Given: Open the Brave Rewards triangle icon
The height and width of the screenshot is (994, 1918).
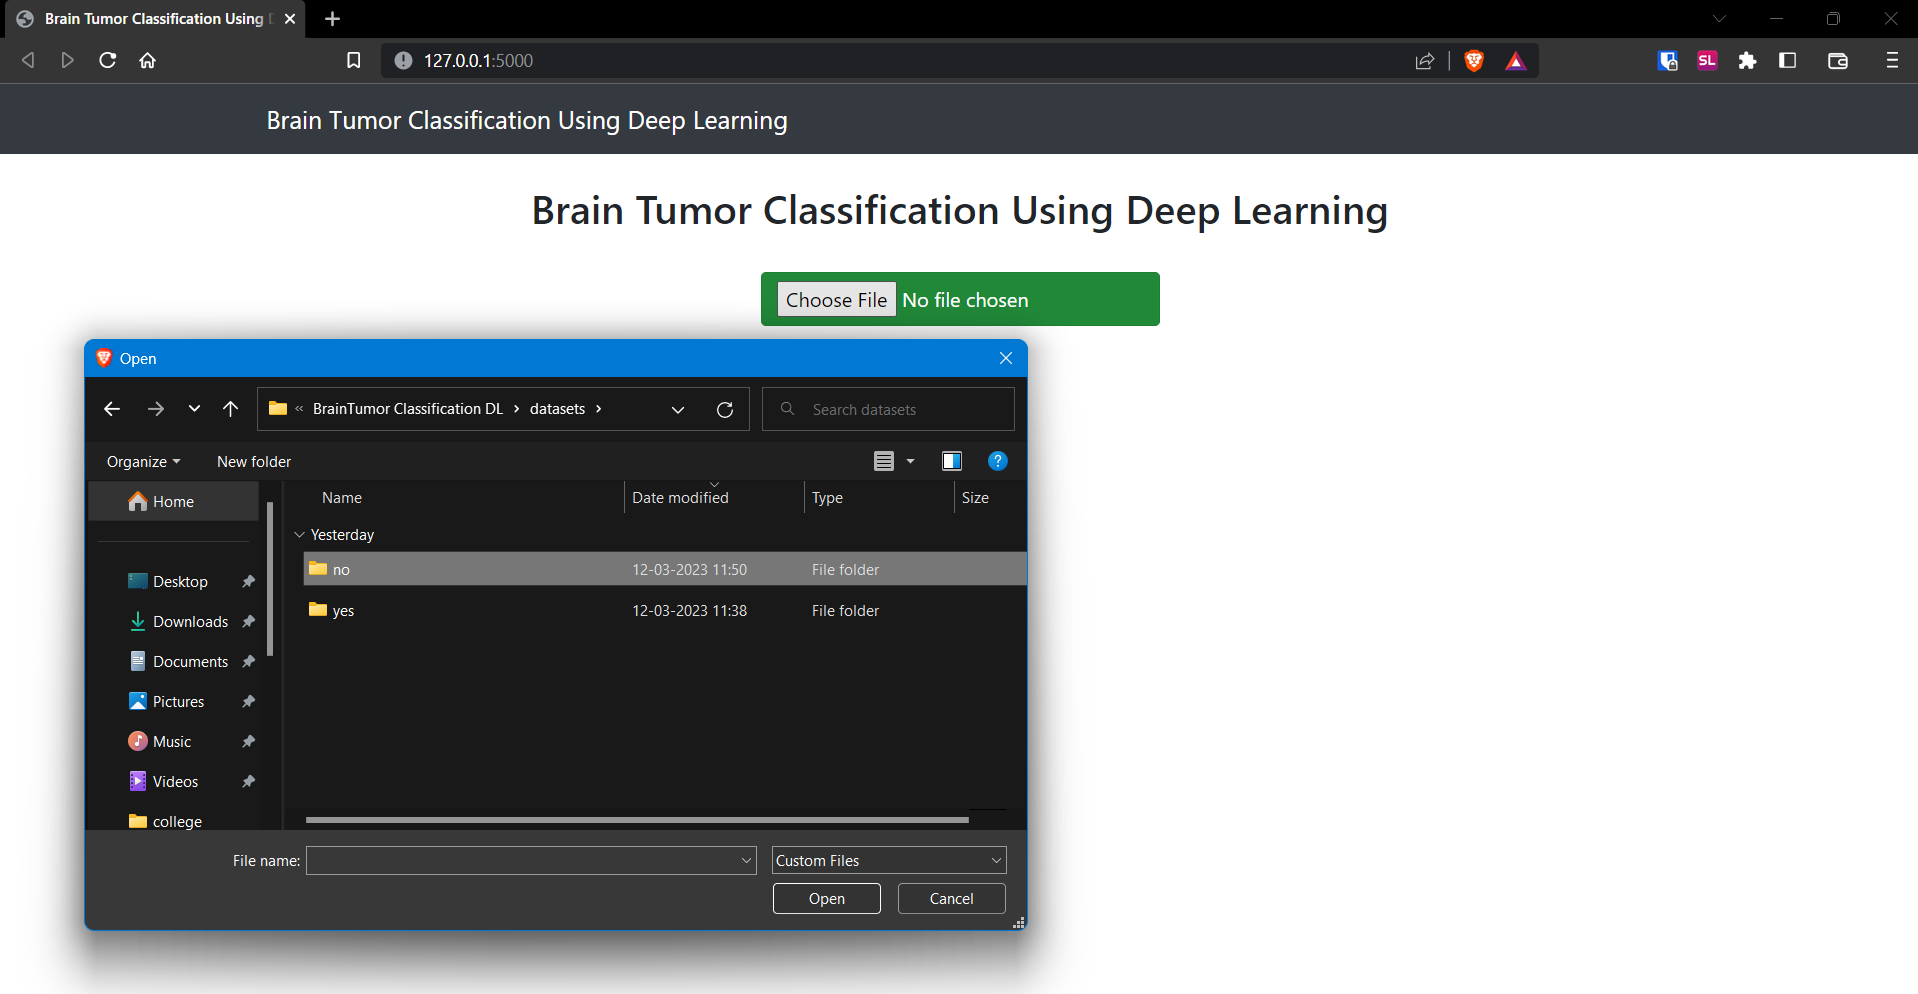Looking at the screenshot, I should (1515, 60).
